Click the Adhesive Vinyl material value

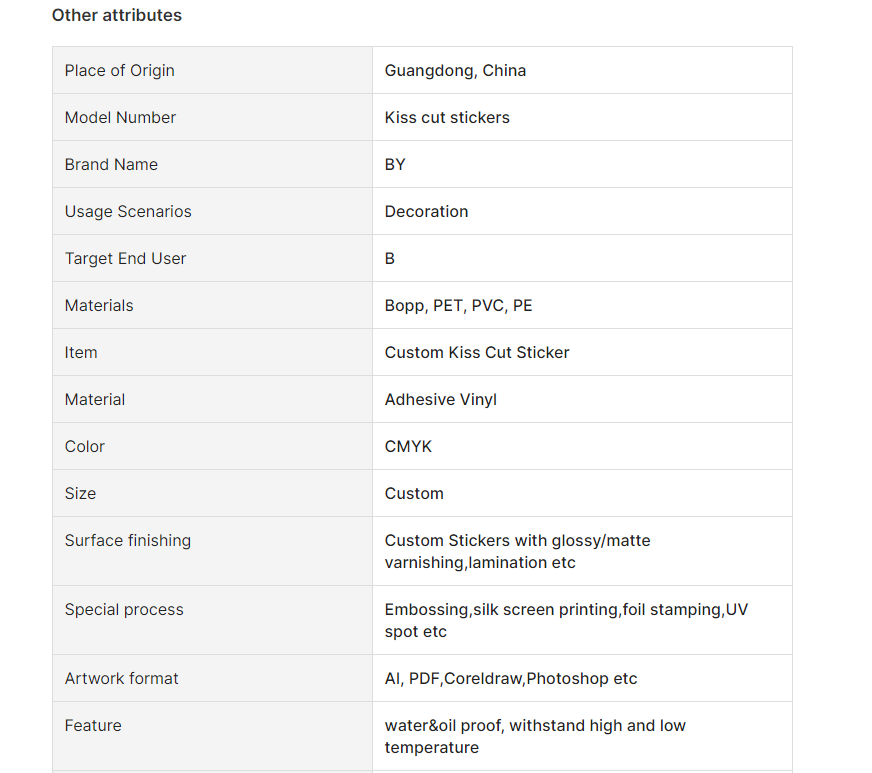click(x=441, y=399)
